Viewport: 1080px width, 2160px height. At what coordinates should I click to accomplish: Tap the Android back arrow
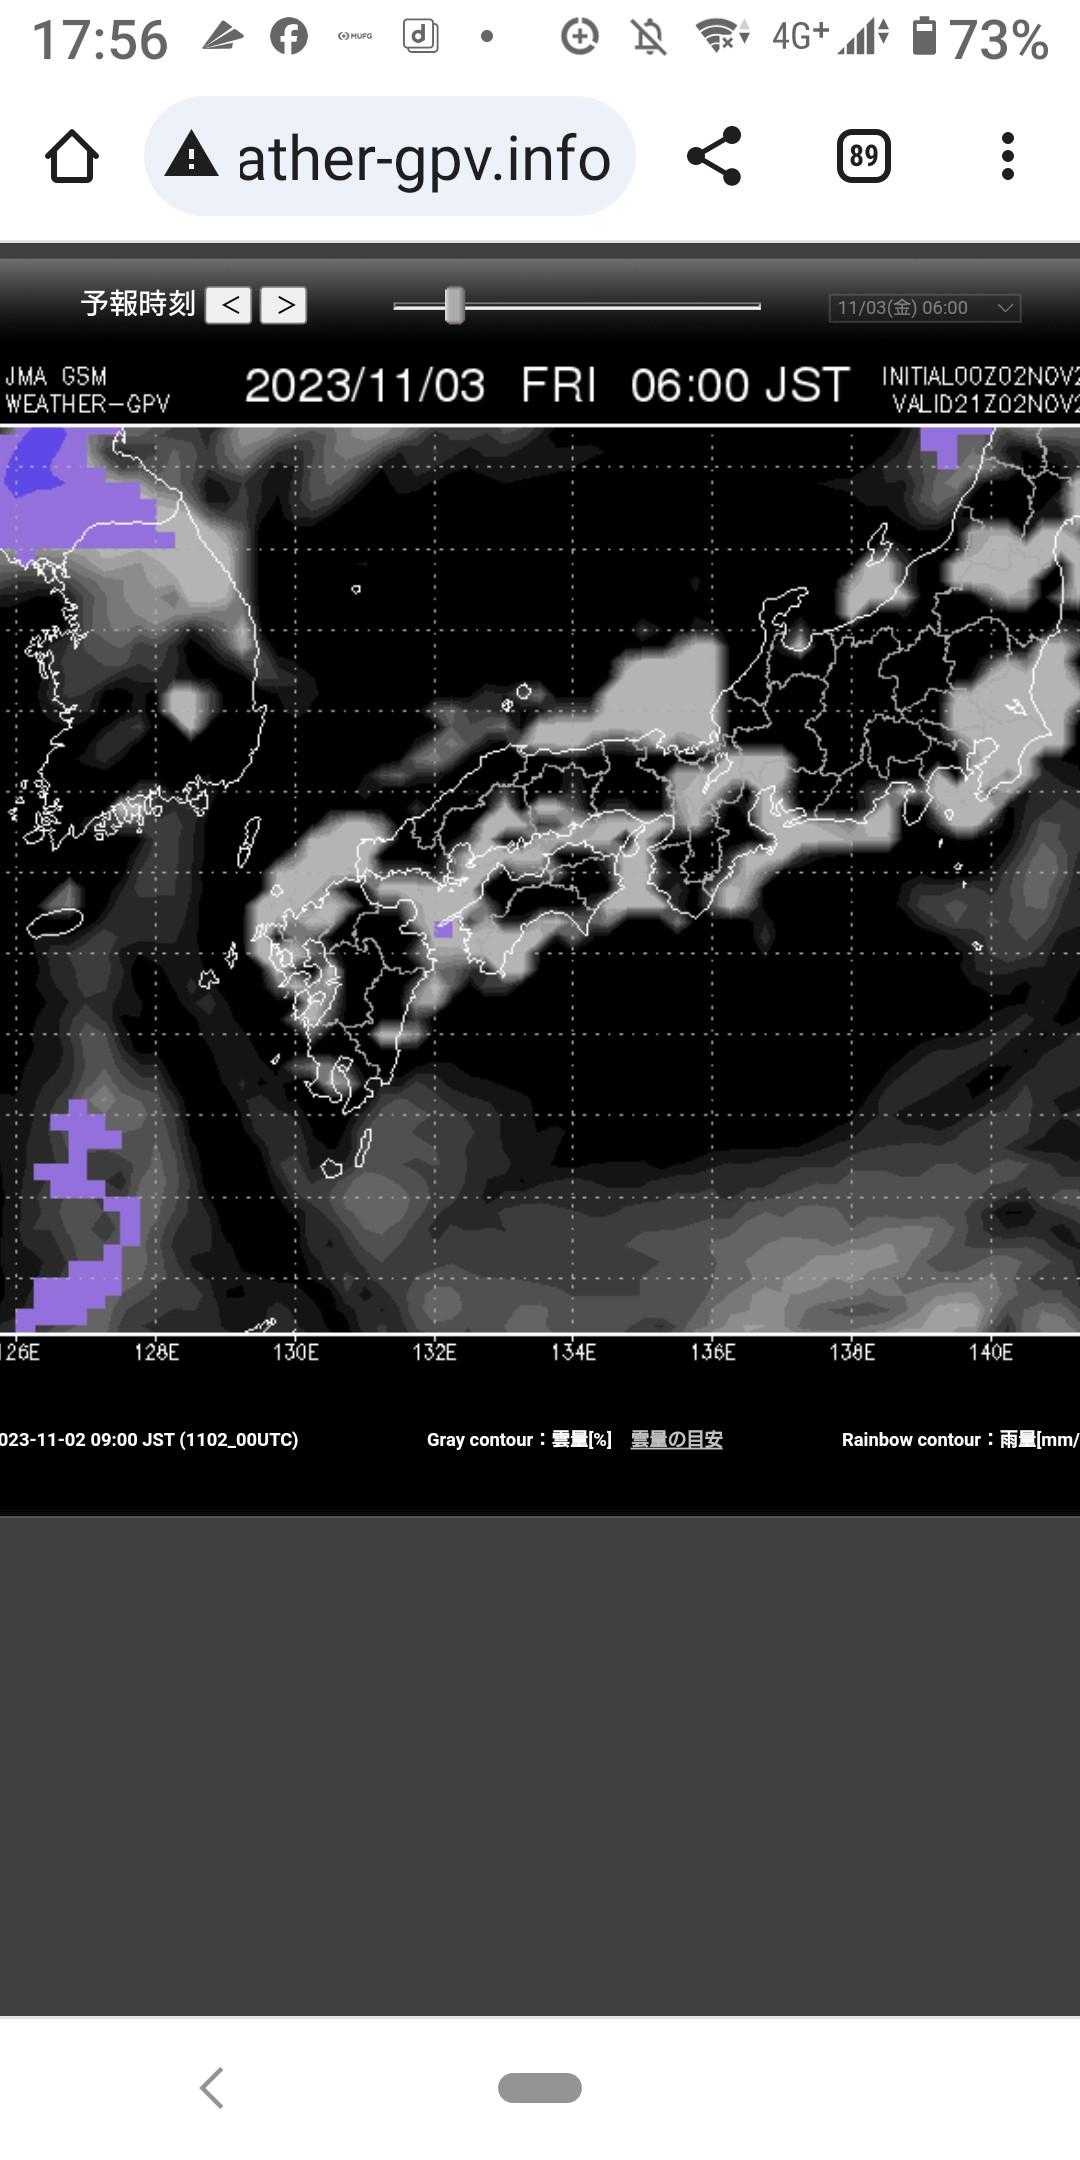(x=212, y=2088)
